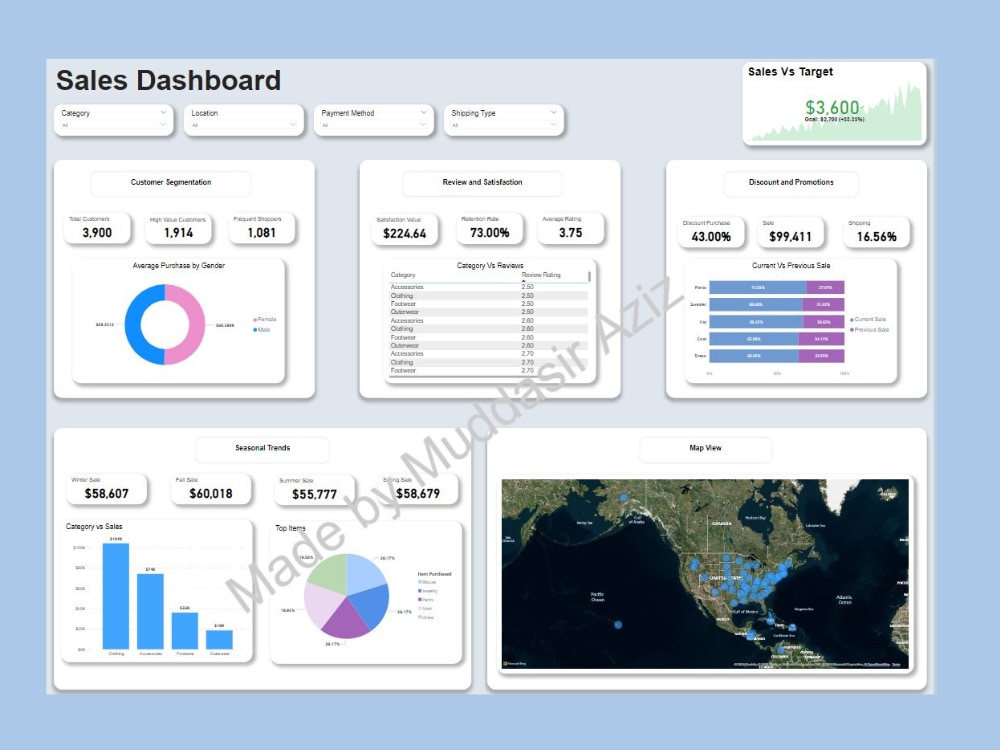Viewport: 1000px width, 750px height.
Task: Click the Hawaii data point on the map
Action: point(618,625)
